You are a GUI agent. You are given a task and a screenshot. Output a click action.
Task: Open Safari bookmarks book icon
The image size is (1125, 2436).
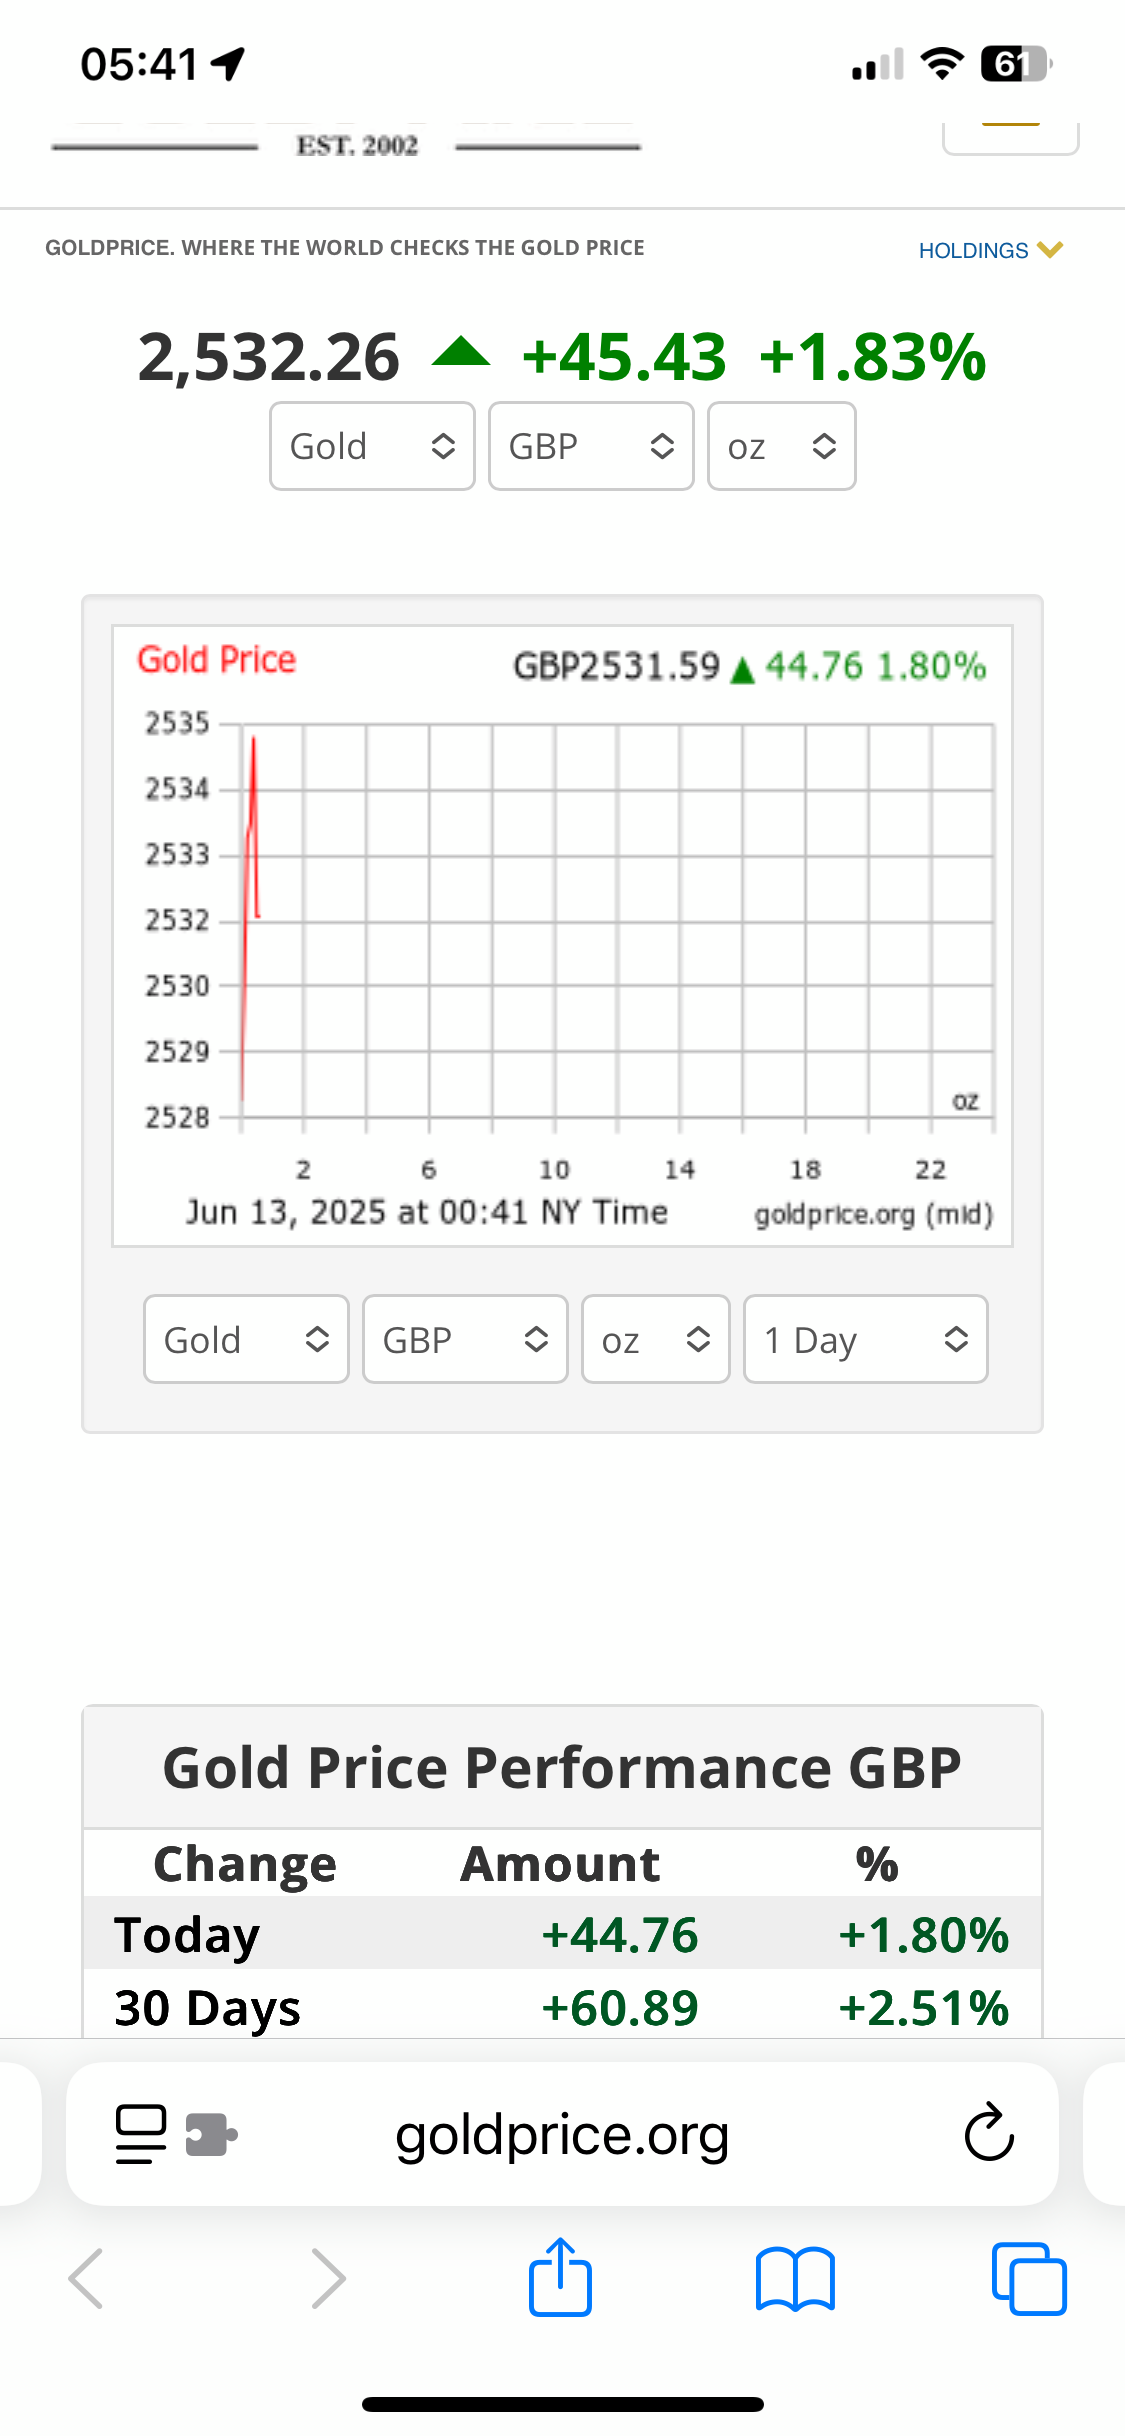(x=795, y=2279)
